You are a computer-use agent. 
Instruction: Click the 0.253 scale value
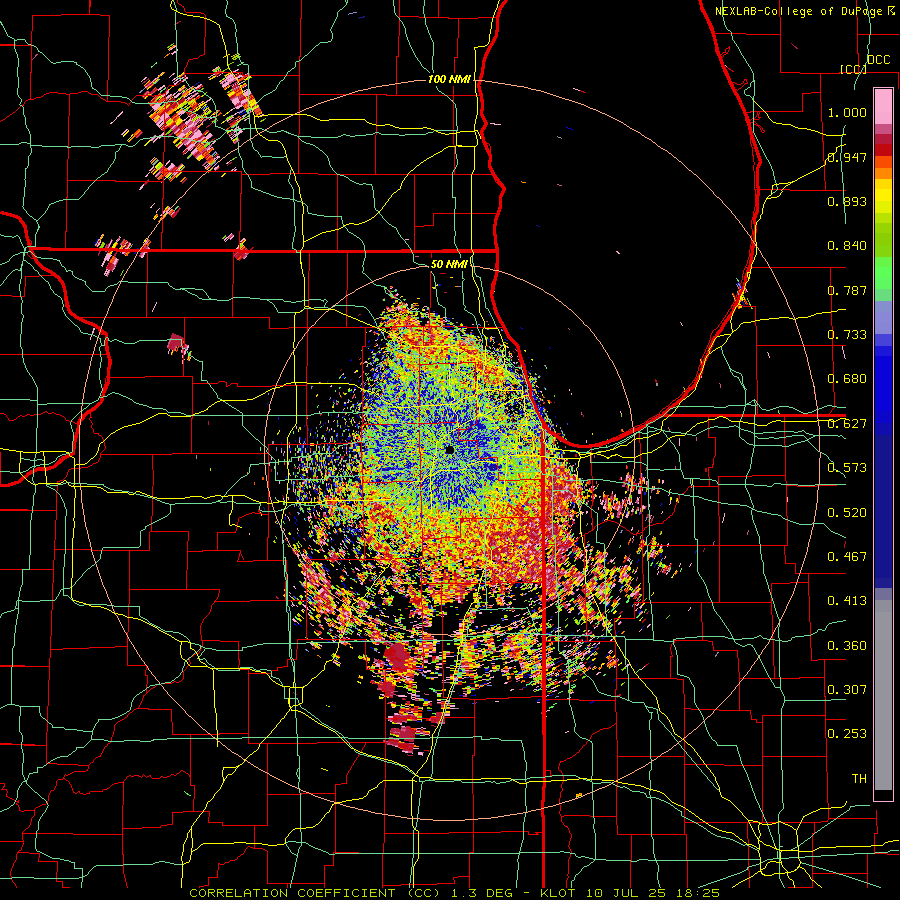(x=847, y=734)
